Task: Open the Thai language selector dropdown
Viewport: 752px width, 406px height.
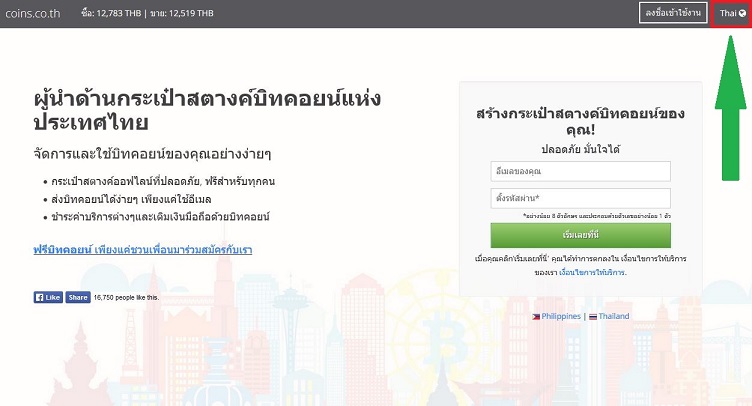Action: pyautogui.click(x=732, y=13)
